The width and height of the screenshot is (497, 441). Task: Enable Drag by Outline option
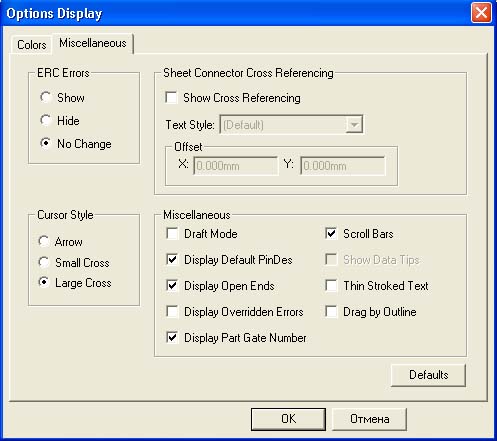point(331,311)
